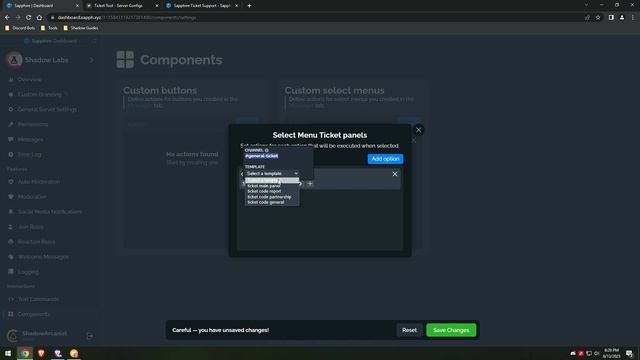
Task: Reset the unsaved changes
Action: pos(409,330)
